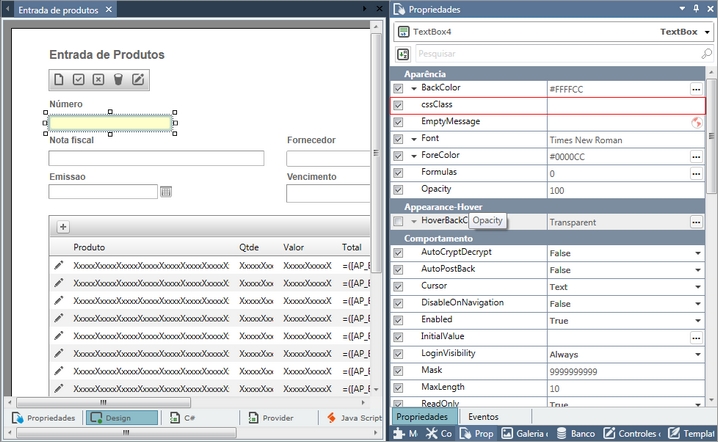This screenshot has height=442, width=718.
Task: Click the trash delete icon in form toolbar
Action: coord(118,79)
